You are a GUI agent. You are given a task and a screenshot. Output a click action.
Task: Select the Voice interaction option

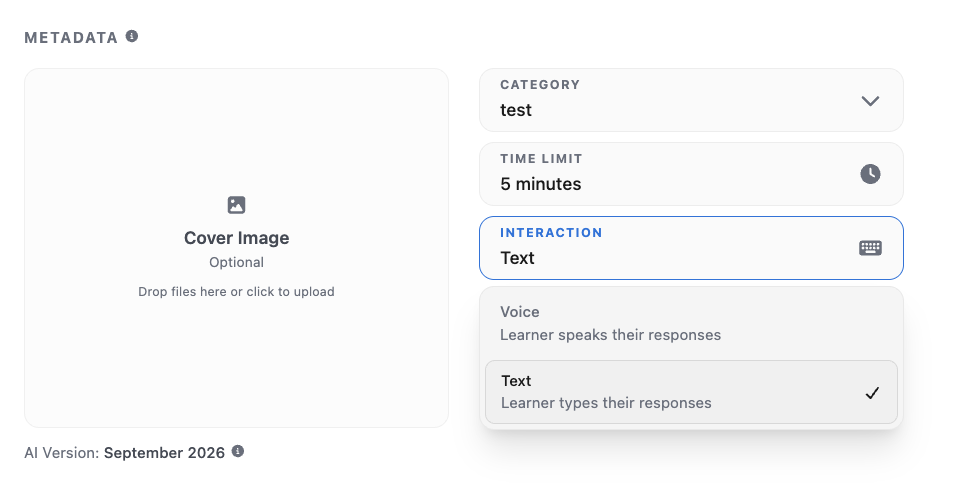point(691,323)
